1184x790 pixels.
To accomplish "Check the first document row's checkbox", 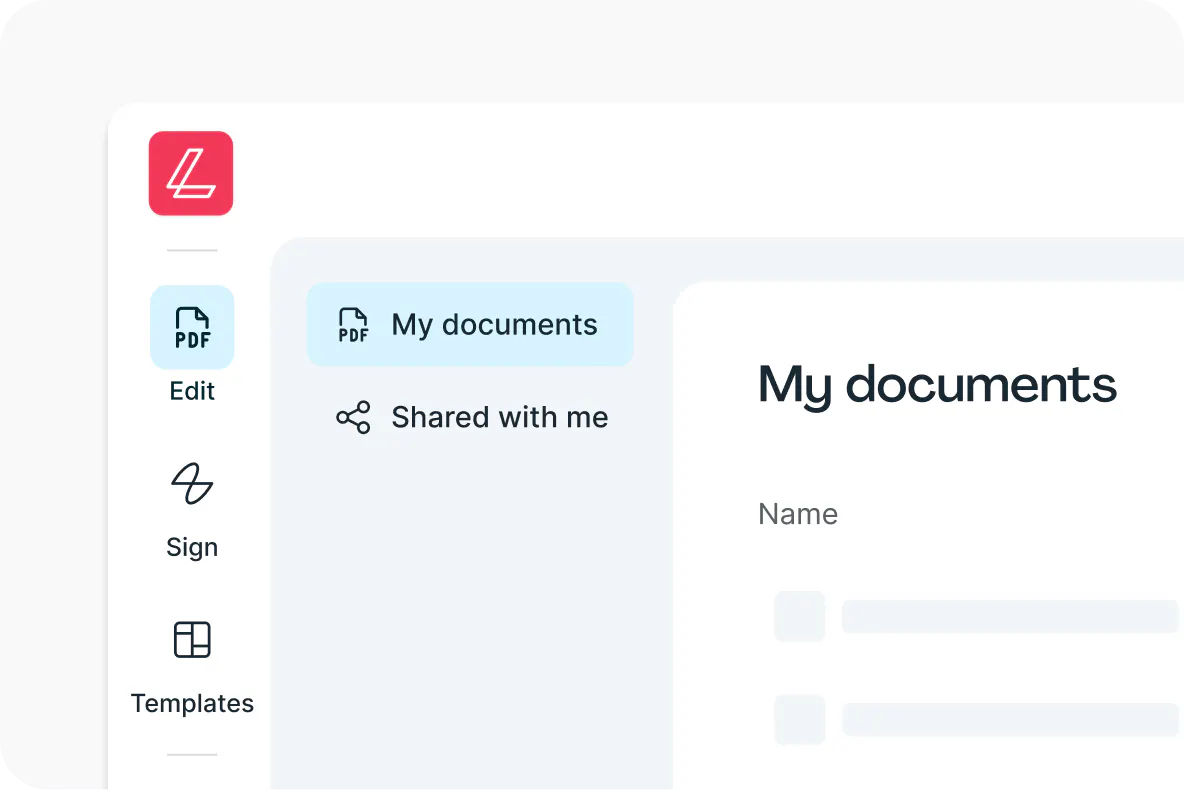I will coord(800,616).
